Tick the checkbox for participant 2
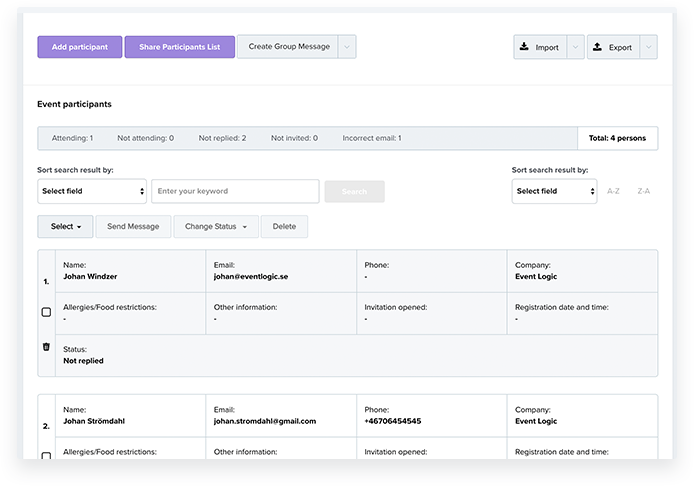The height and width of the screenshot is (486, 694). click(46, 455)
